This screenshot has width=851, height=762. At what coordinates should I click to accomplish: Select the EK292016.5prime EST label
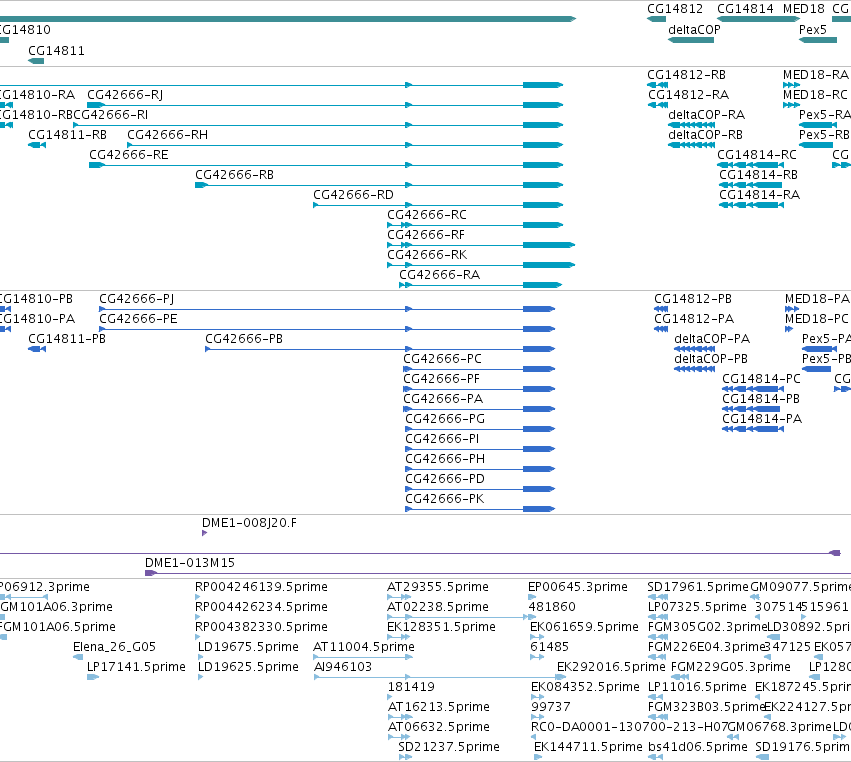(x=611, y=667)
